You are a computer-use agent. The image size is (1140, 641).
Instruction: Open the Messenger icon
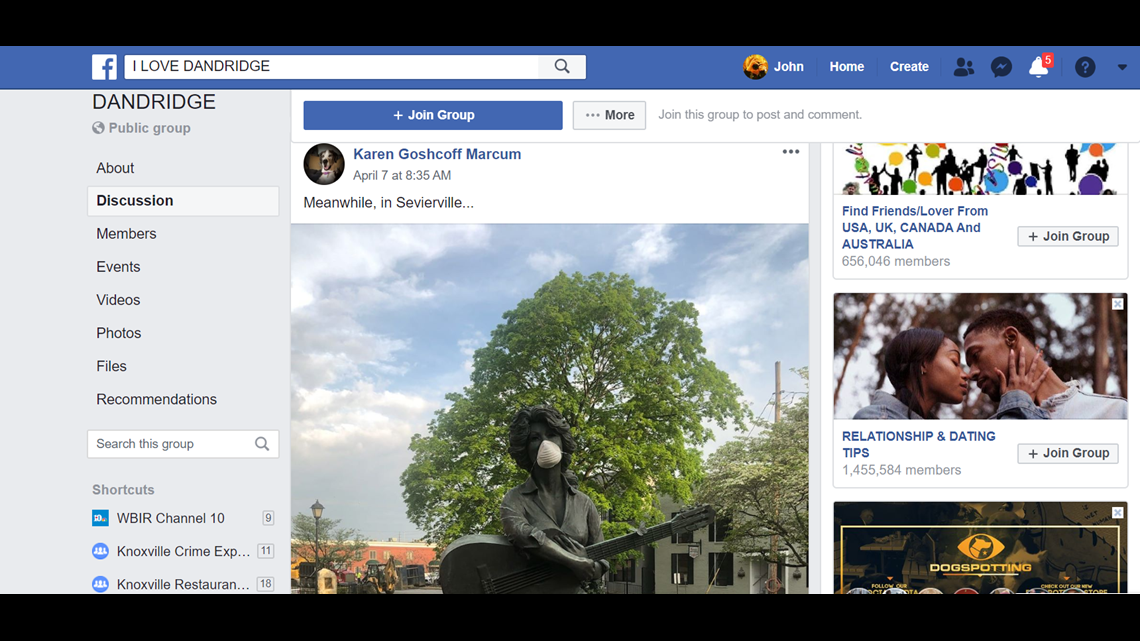1001,67
